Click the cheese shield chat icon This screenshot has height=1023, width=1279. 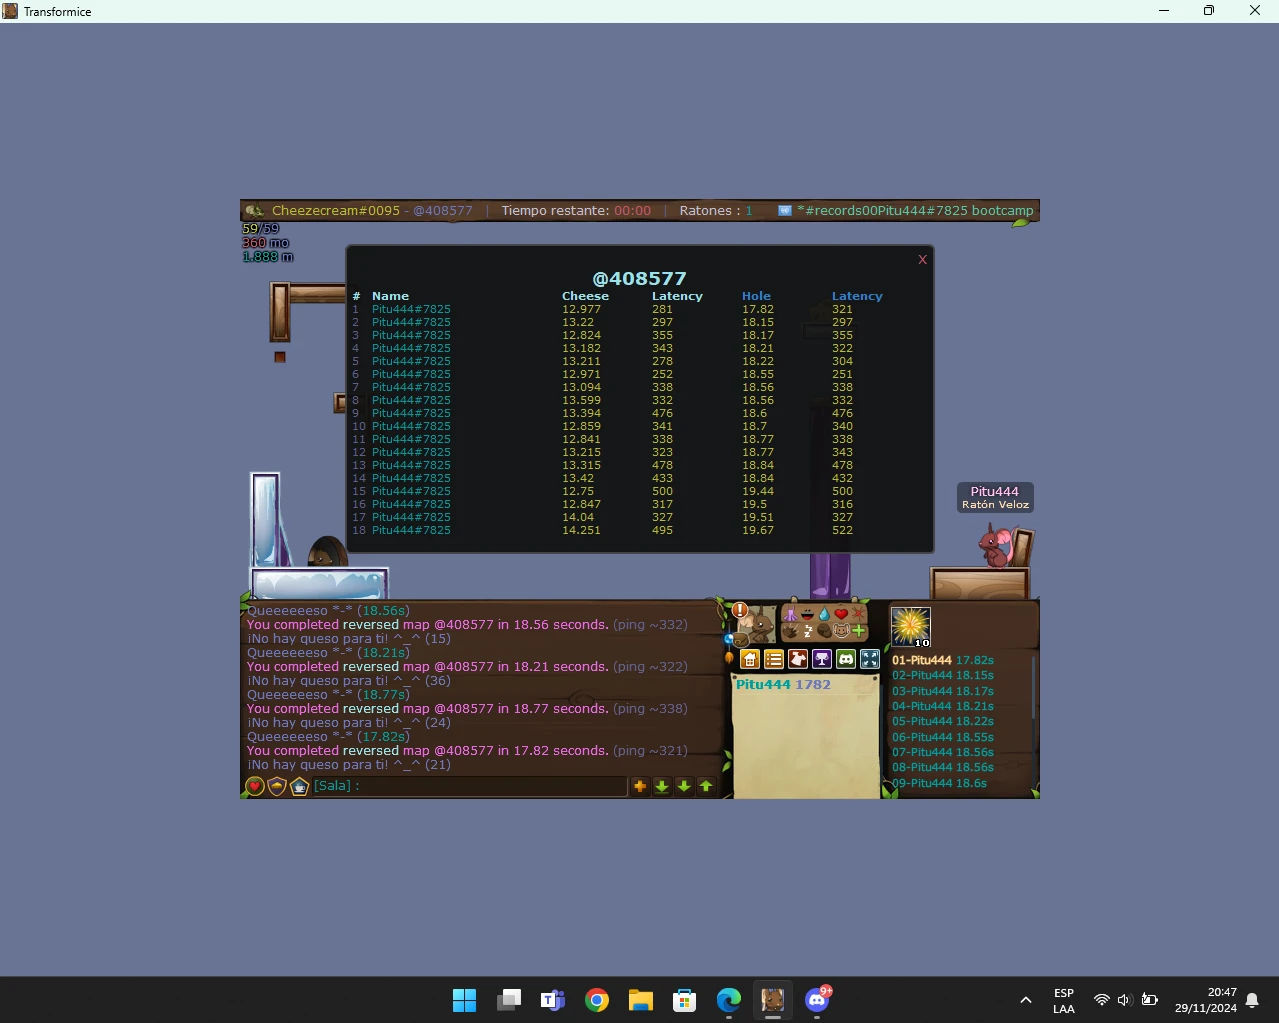point(277,786)
